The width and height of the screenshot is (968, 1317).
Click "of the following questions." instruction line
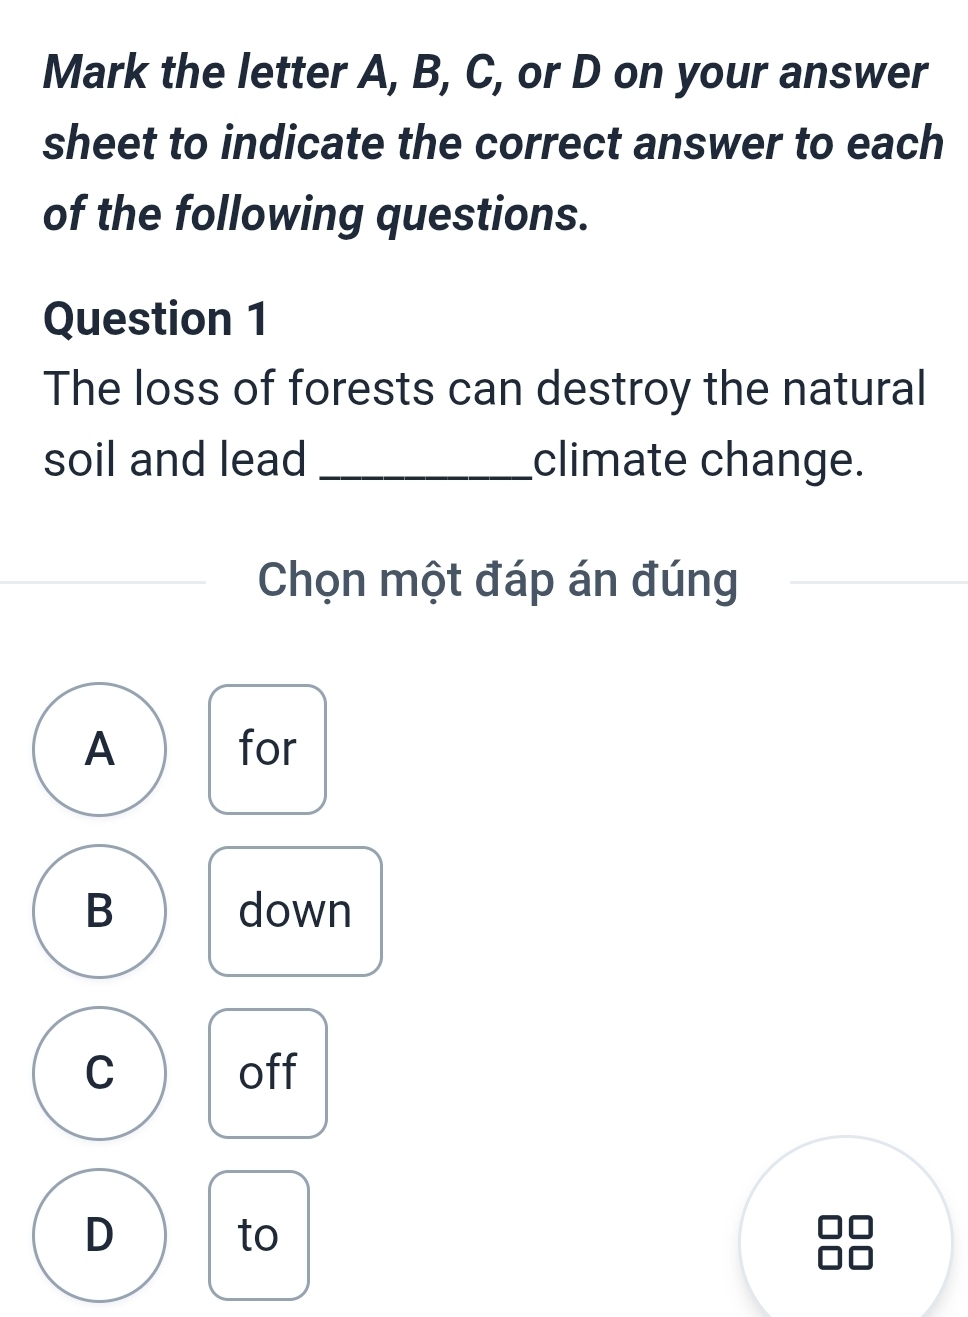tap(315, 214)
